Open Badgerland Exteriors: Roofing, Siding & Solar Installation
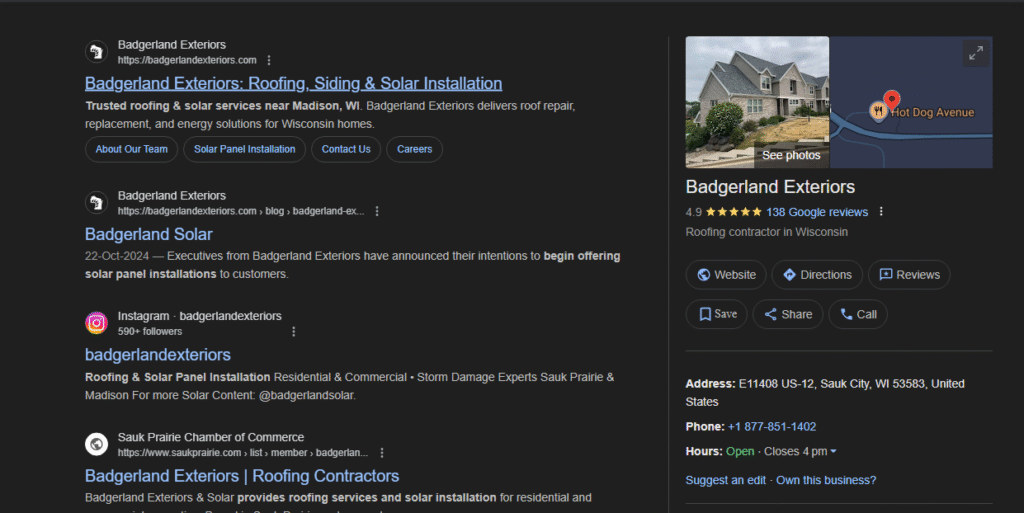The image size is (1024, 513). pos(293,84)
